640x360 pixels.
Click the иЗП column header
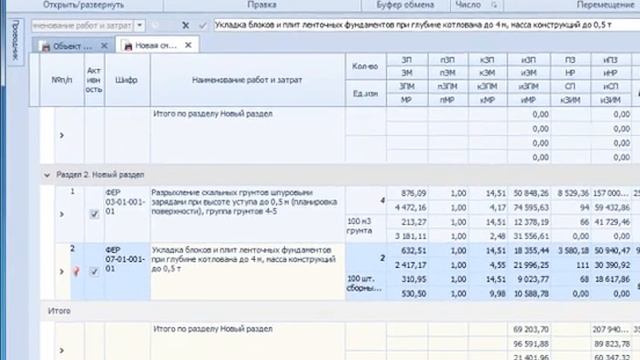[x=529, y=60]
